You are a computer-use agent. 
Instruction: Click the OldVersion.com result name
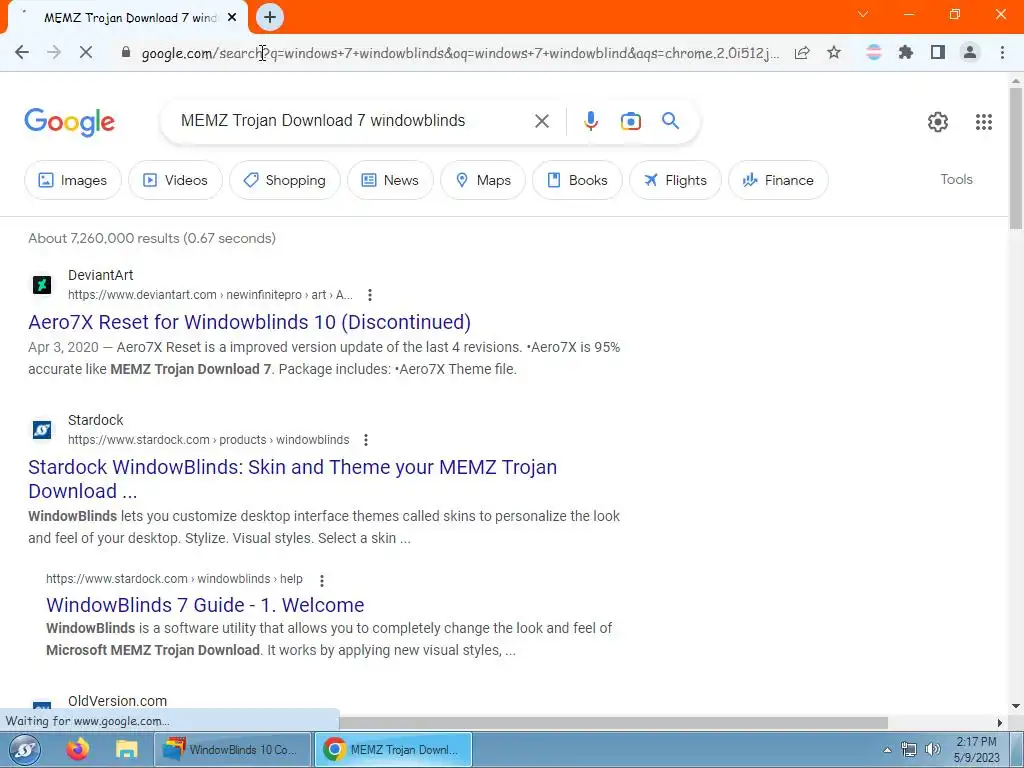click(x=118, y=701)
